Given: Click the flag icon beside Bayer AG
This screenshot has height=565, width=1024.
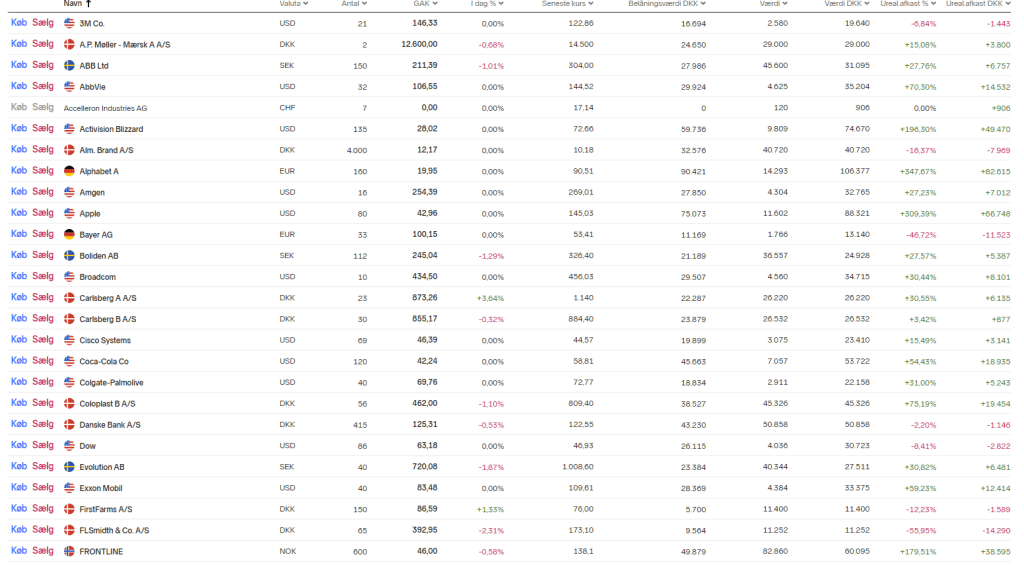Looking at the screenshot, I should 69,234.
